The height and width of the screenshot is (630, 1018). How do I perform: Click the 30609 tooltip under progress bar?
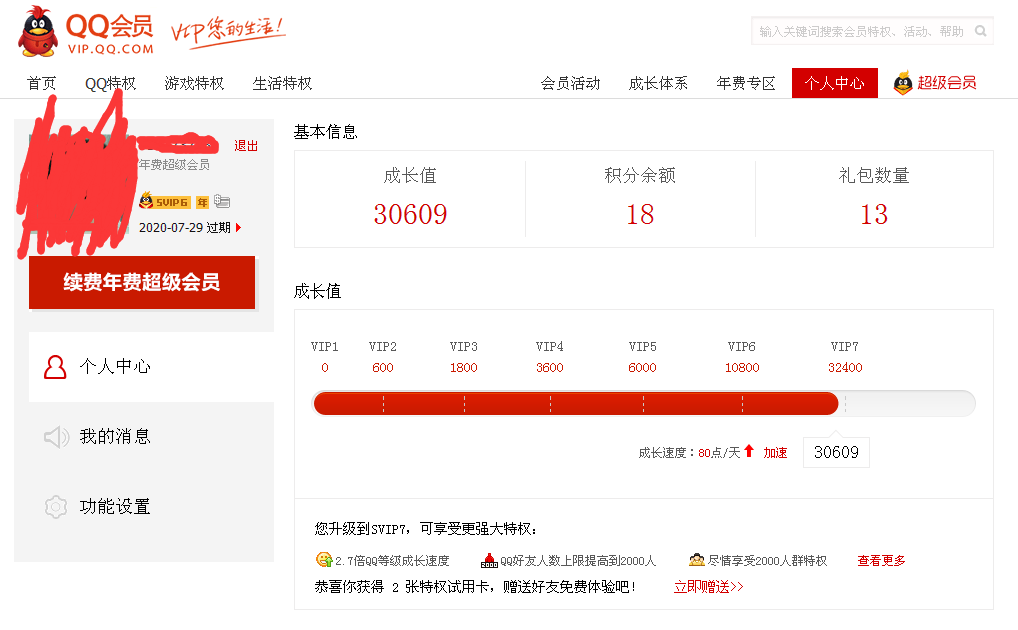pyautogui.click(x=836, y=452)
